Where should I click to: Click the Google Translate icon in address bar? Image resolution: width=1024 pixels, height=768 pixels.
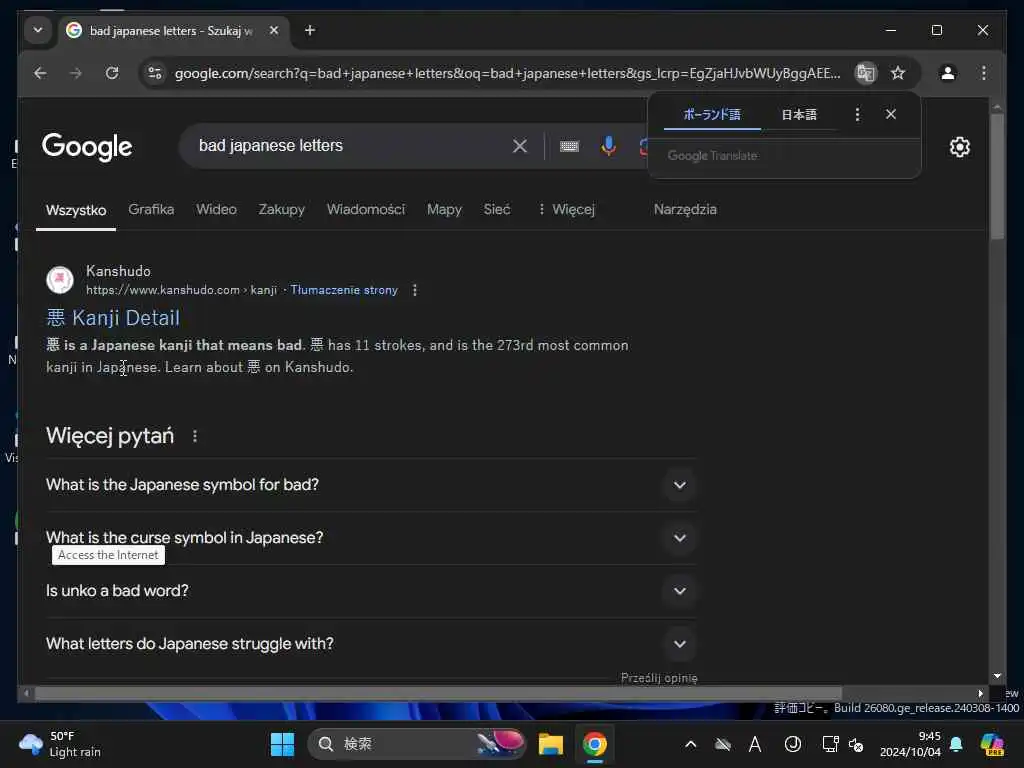pyautogui.click(x=866, y=73)
